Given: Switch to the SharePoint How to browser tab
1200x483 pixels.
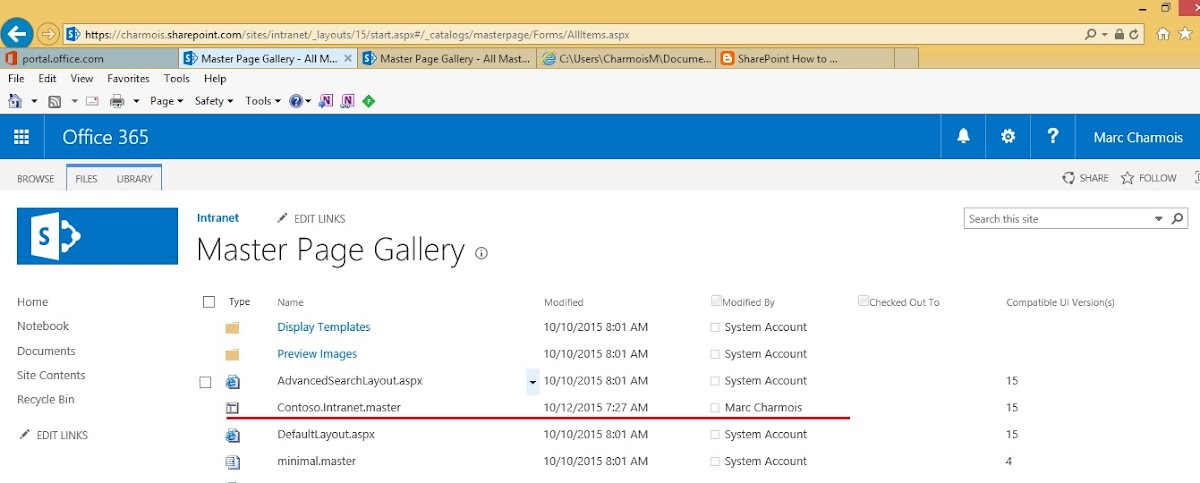Looking at the screenshot, I should [806, 59].
